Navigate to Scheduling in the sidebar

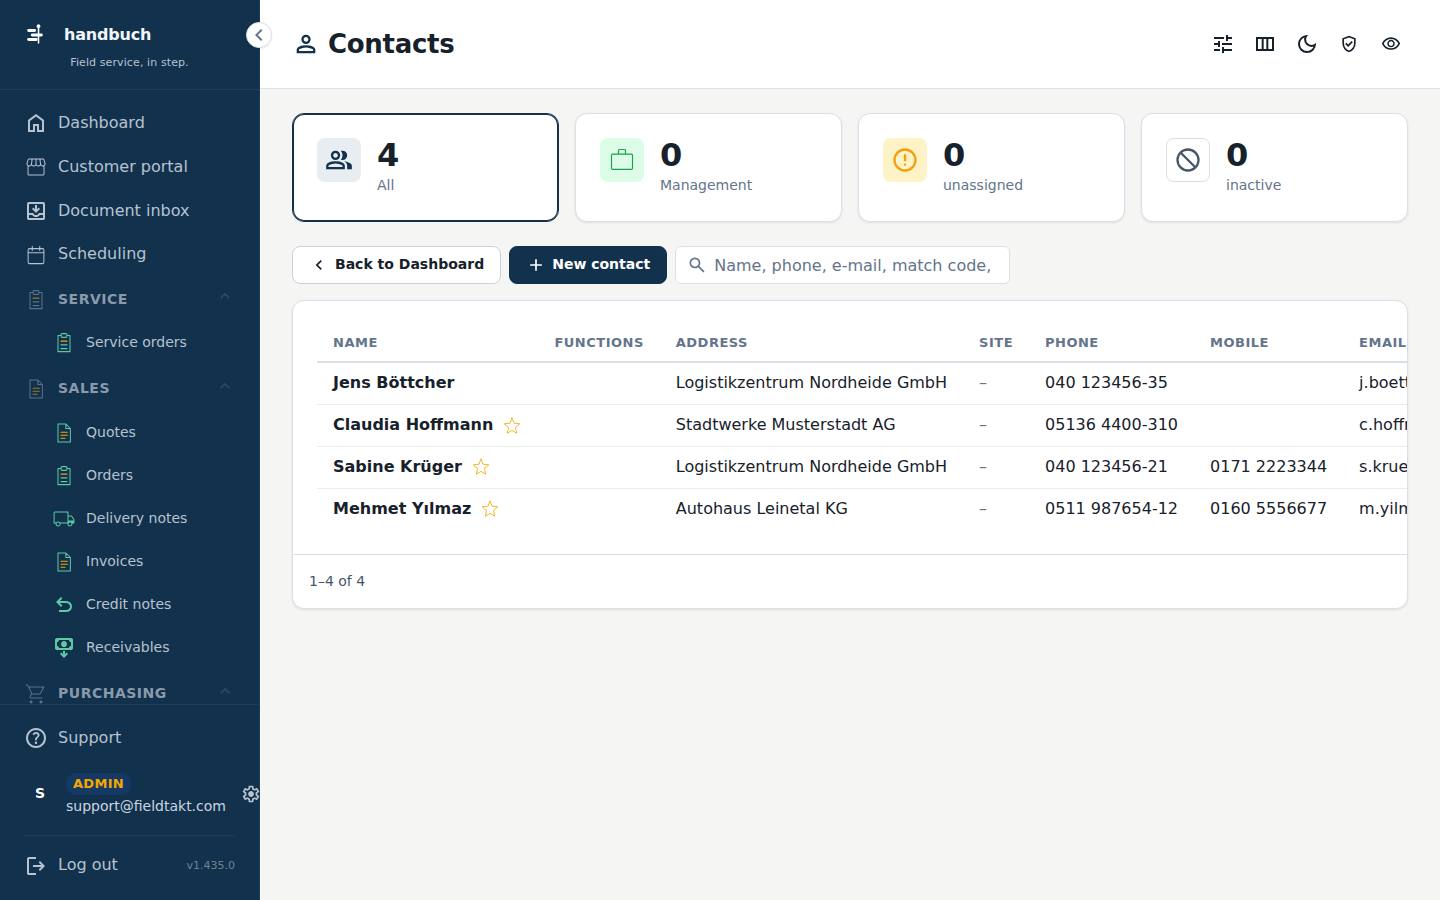coord(130,254)
